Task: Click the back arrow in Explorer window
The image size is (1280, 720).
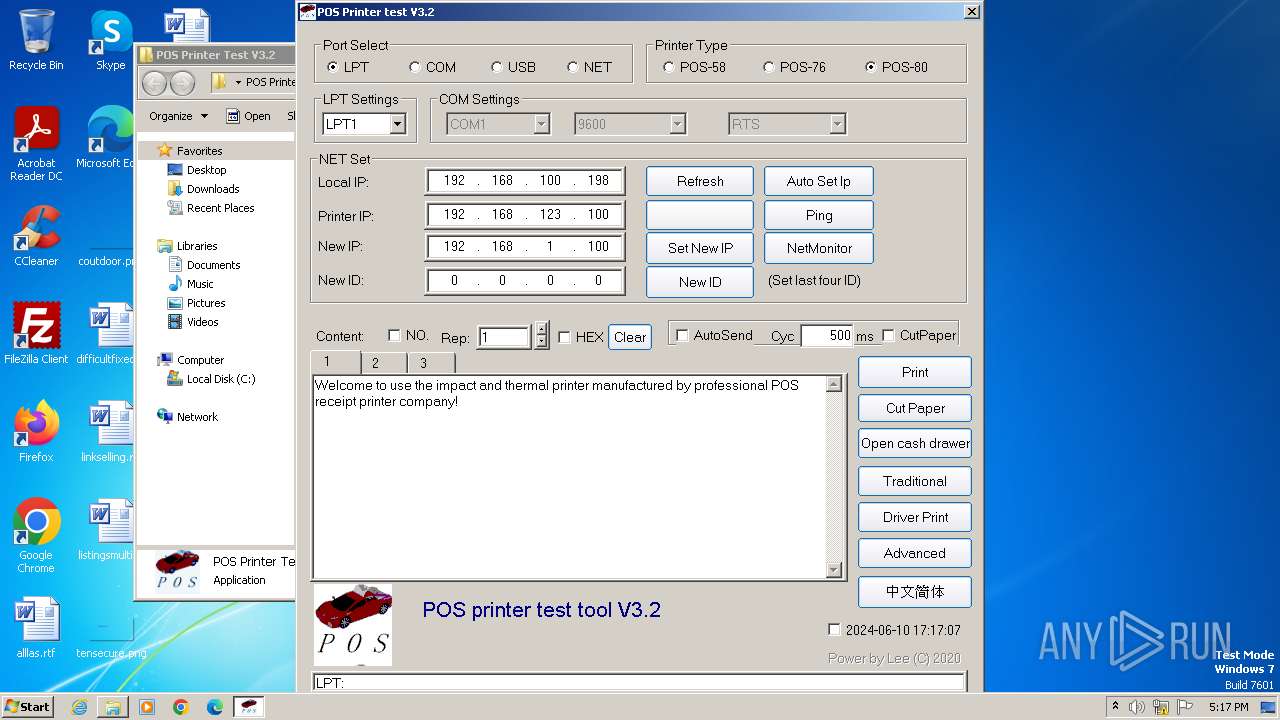Action: [155, 83]
